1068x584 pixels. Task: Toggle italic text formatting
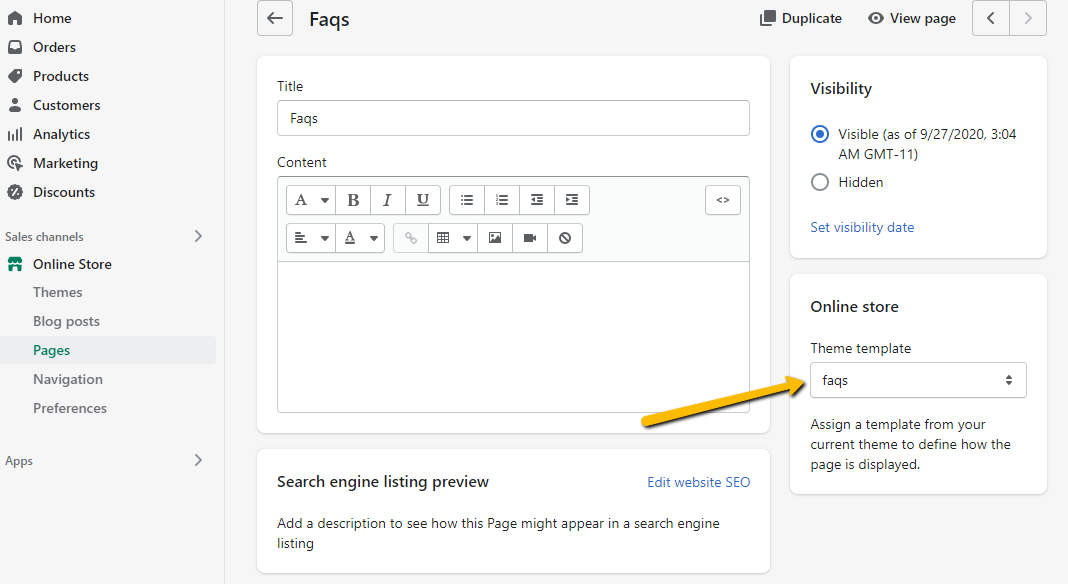click(x=387, y=200)
